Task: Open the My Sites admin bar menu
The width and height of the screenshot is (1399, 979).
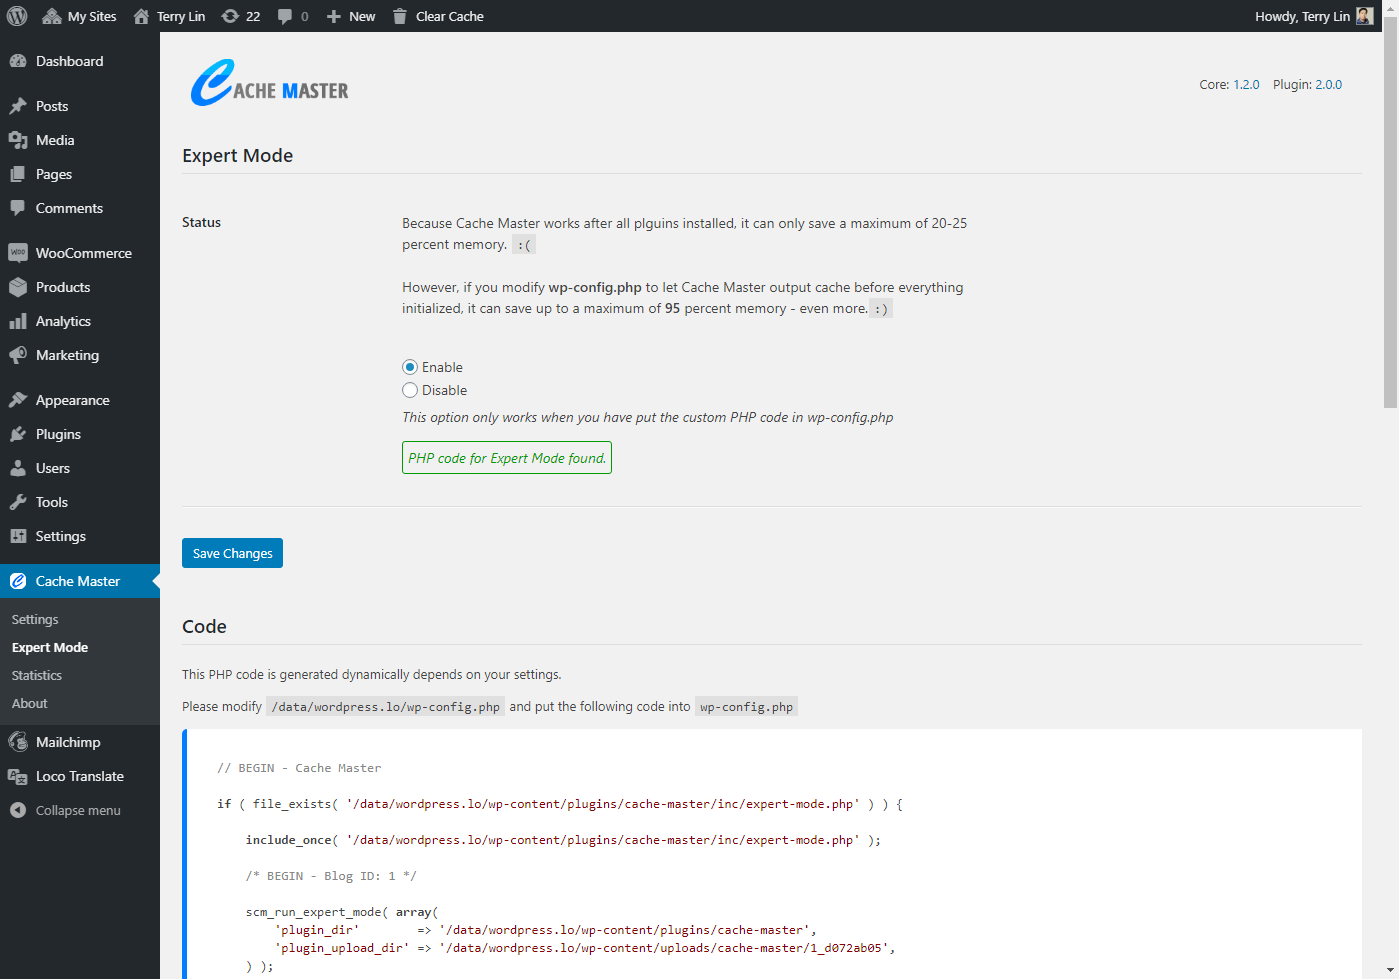Action: (80, 16)
